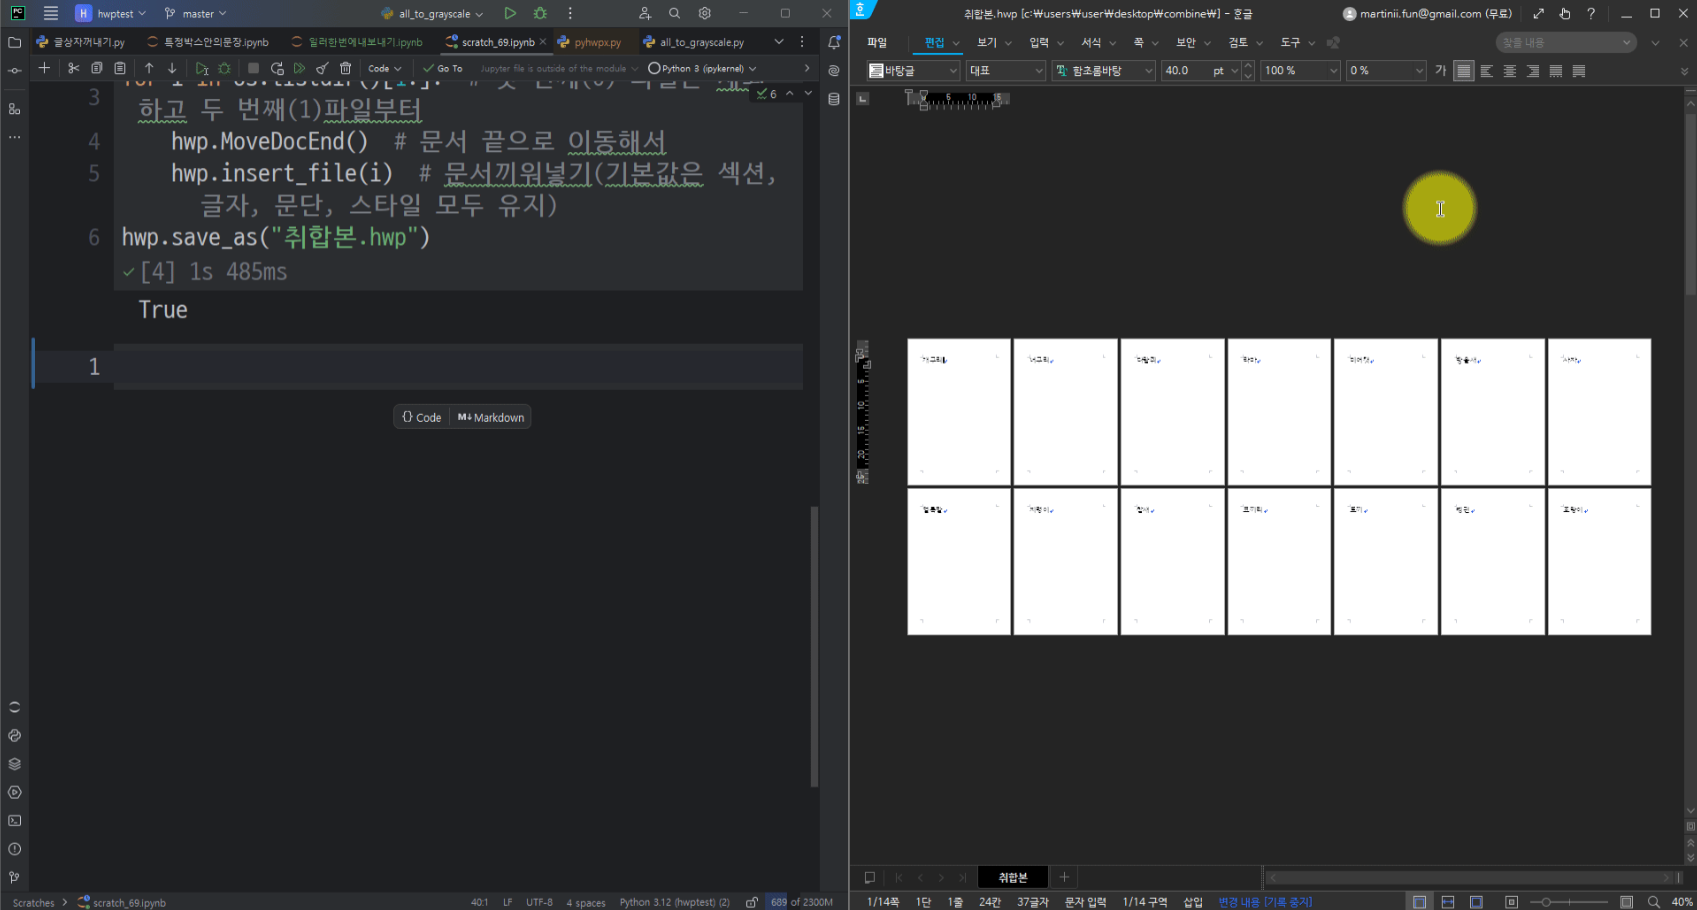Select justify alignment in Hangul toolbar

(1463, 71)
